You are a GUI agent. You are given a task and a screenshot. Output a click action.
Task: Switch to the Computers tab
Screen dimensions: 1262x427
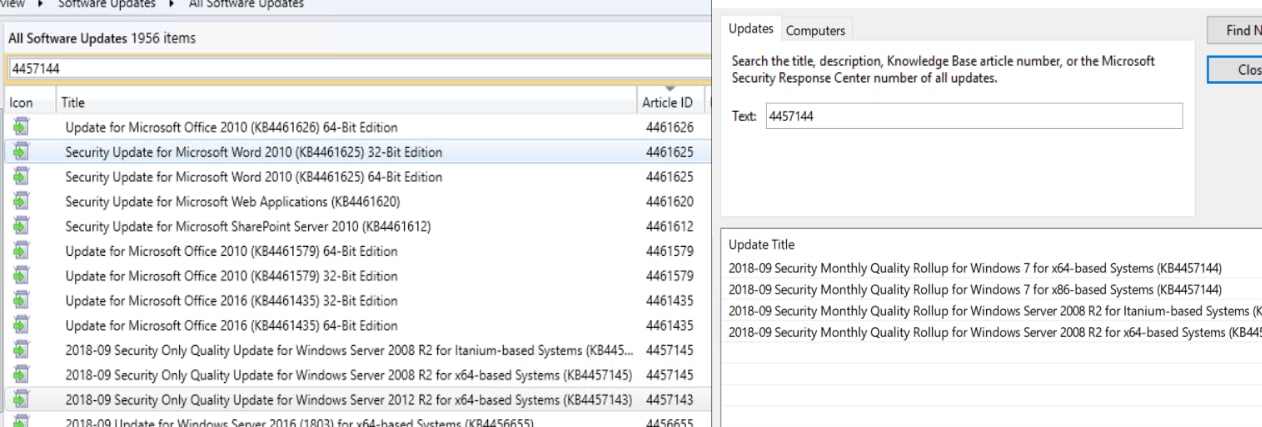pyautogui.click(x=816, y=30)
